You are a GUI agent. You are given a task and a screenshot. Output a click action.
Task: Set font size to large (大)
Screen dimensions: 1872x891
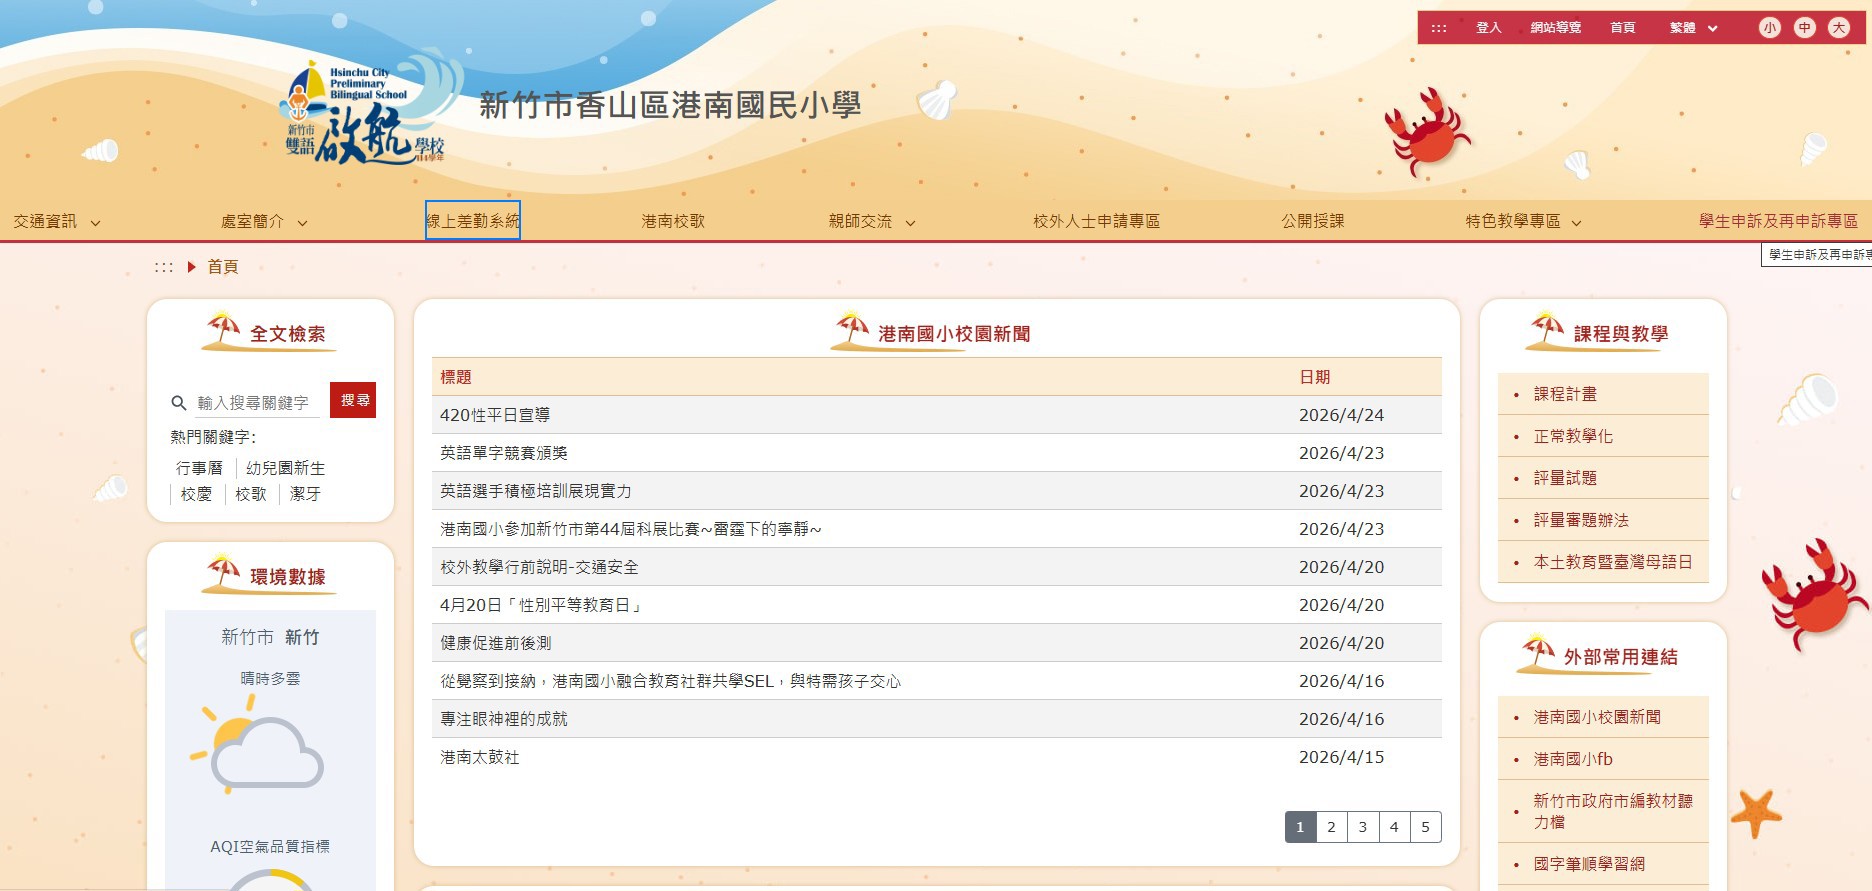pos(1839,28)
